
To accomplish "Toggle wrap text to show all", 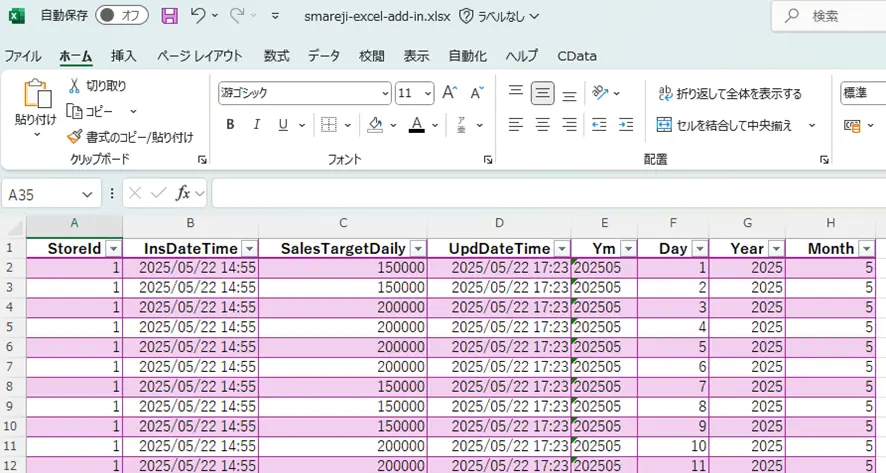I will tap(730, 94).
